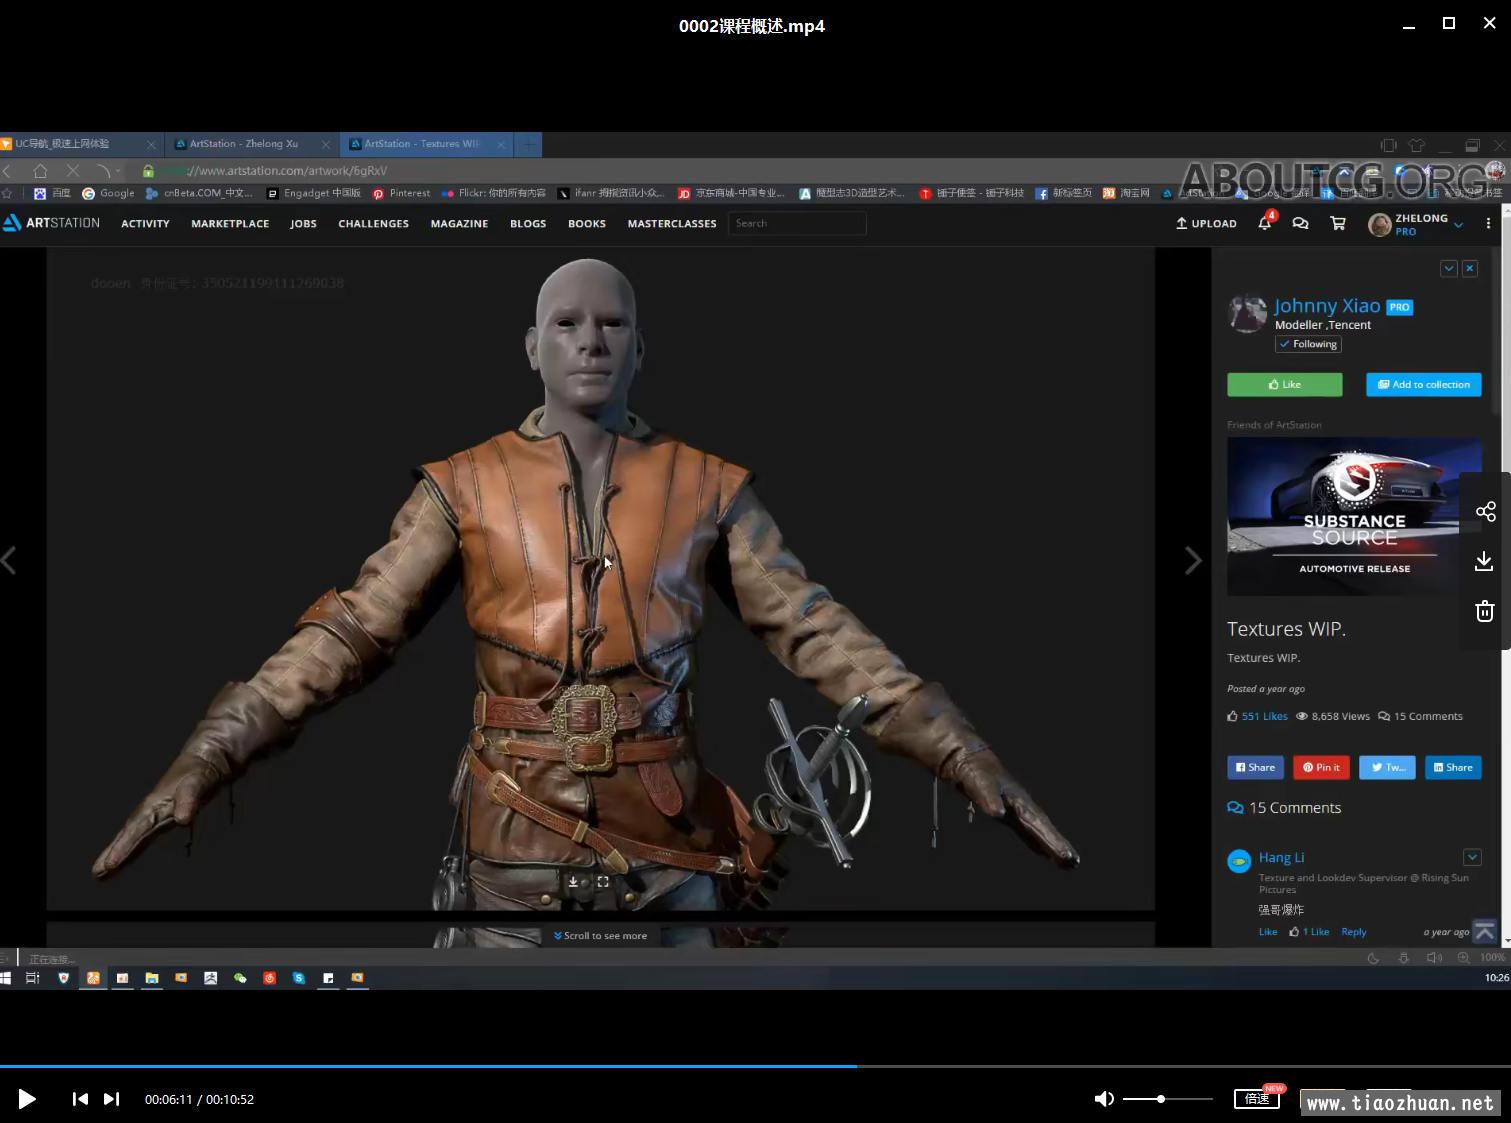This screenshot has height=1123, width=1511.
Task: Toggle the Following checkbox button
Action: (x=1308, y=344)
